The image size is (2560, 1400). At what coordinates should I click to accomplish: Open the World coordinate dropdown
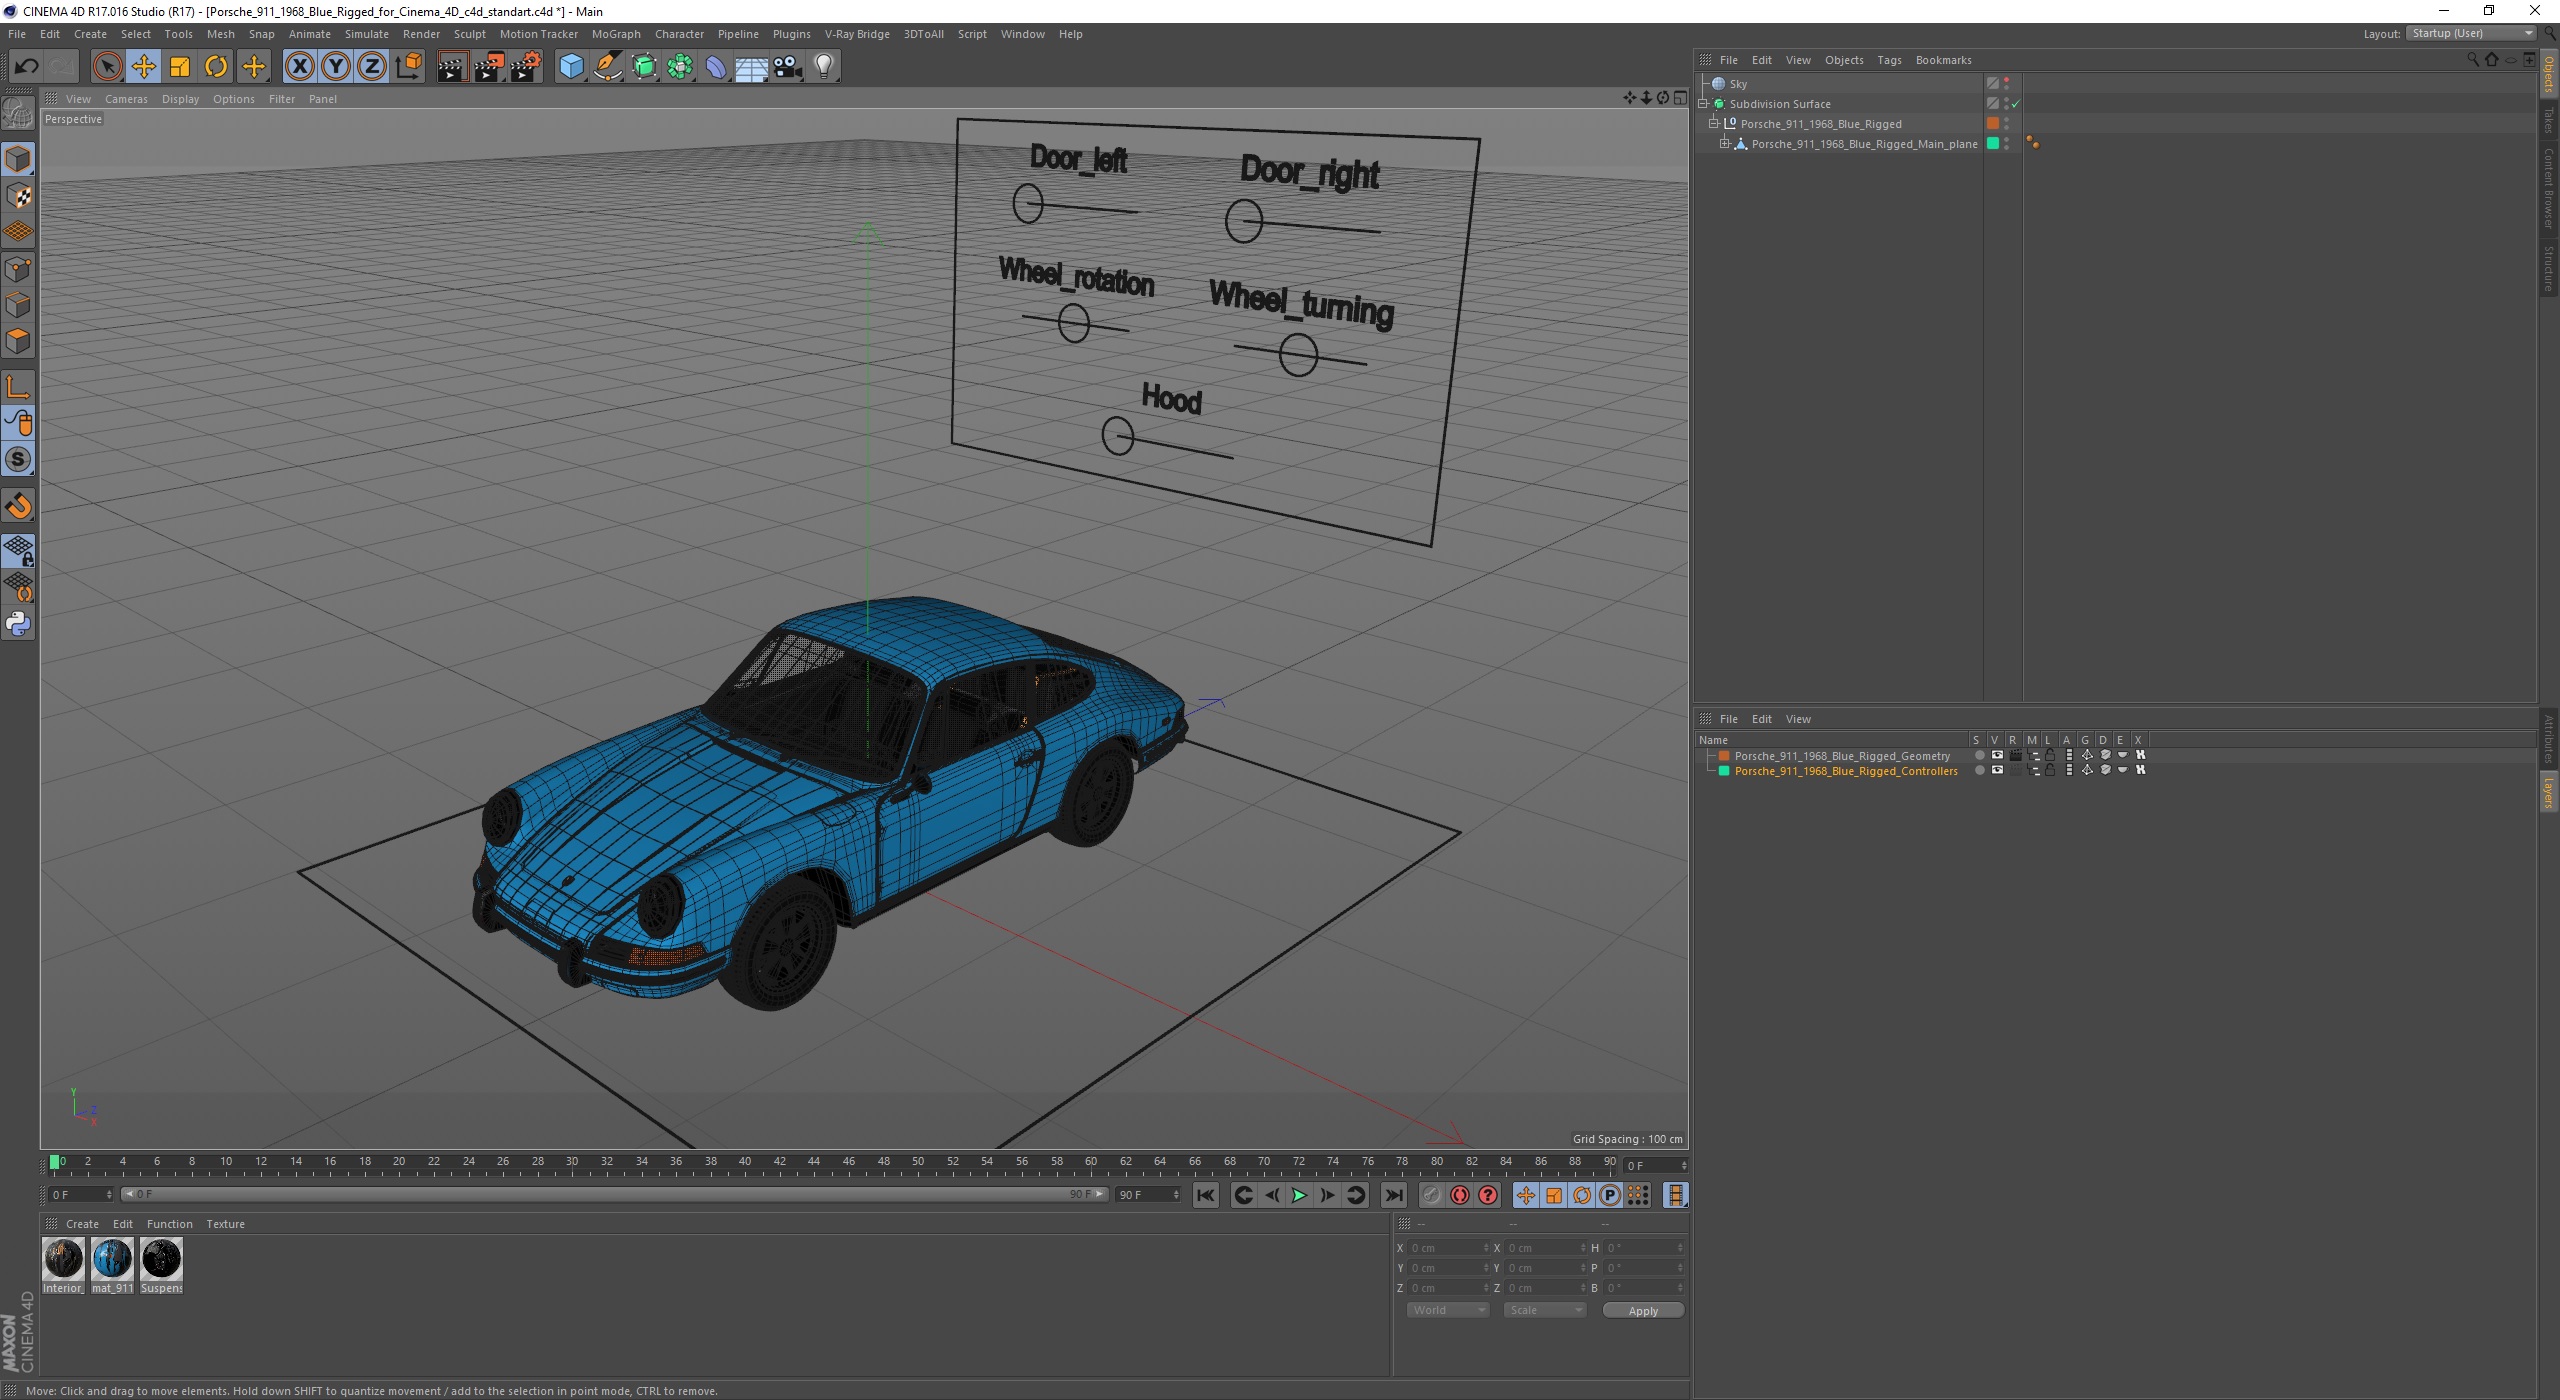pos(1448,1310)
